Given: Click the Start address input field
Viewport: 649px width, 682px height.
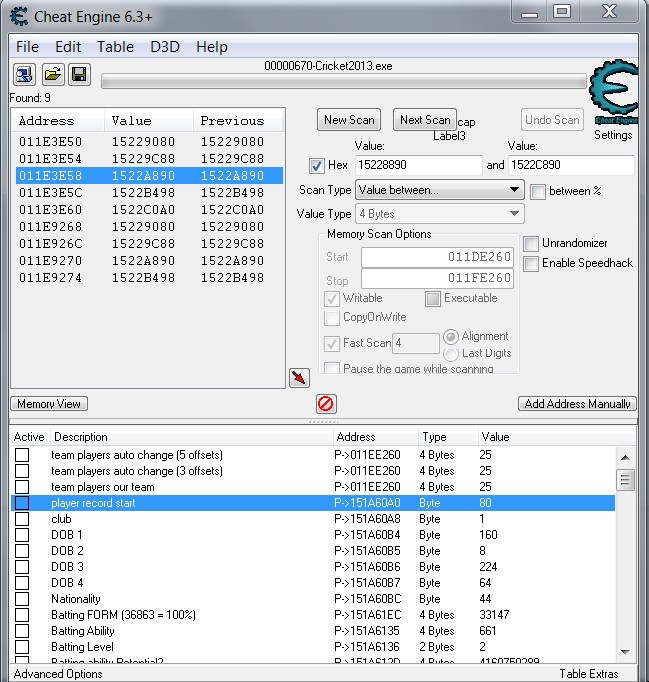Looking at the screenshot, I should tap(439, 257).
